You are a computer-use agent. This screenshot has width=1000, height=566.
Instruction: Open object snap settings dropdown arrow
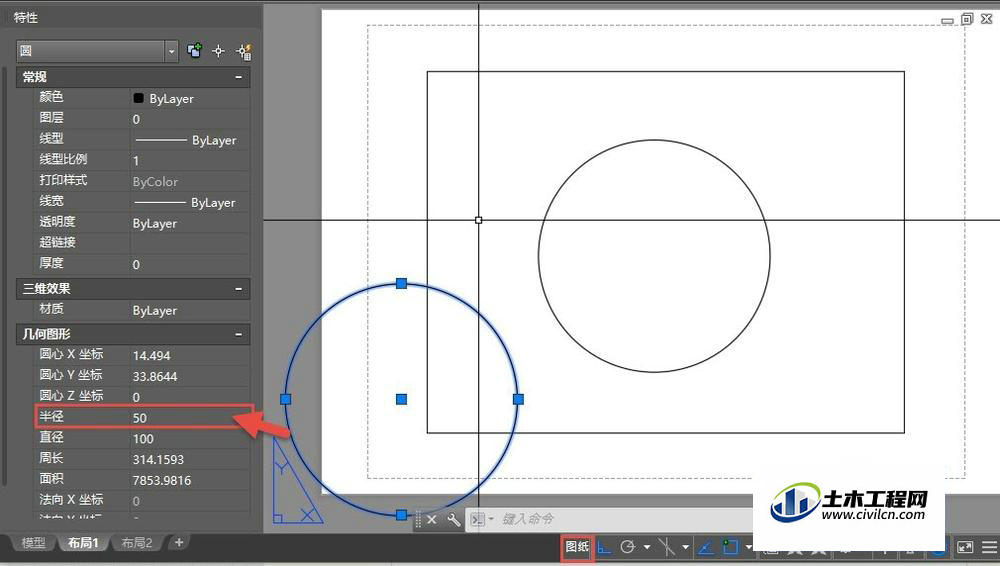749,547
